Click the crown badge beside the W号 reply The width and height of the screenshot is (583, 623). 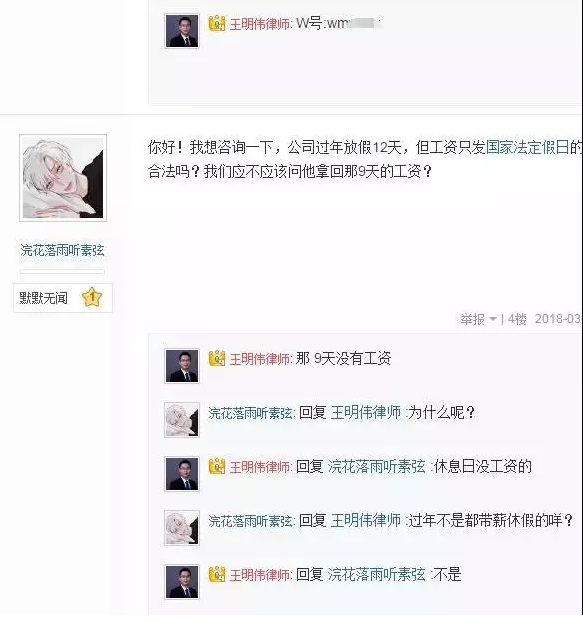coord(217,23)
